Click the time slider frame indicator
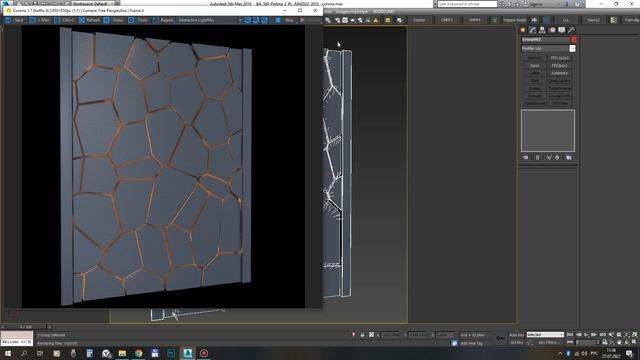Image resolution: width=640 pixels, height=360 pixels. [26, 327]
